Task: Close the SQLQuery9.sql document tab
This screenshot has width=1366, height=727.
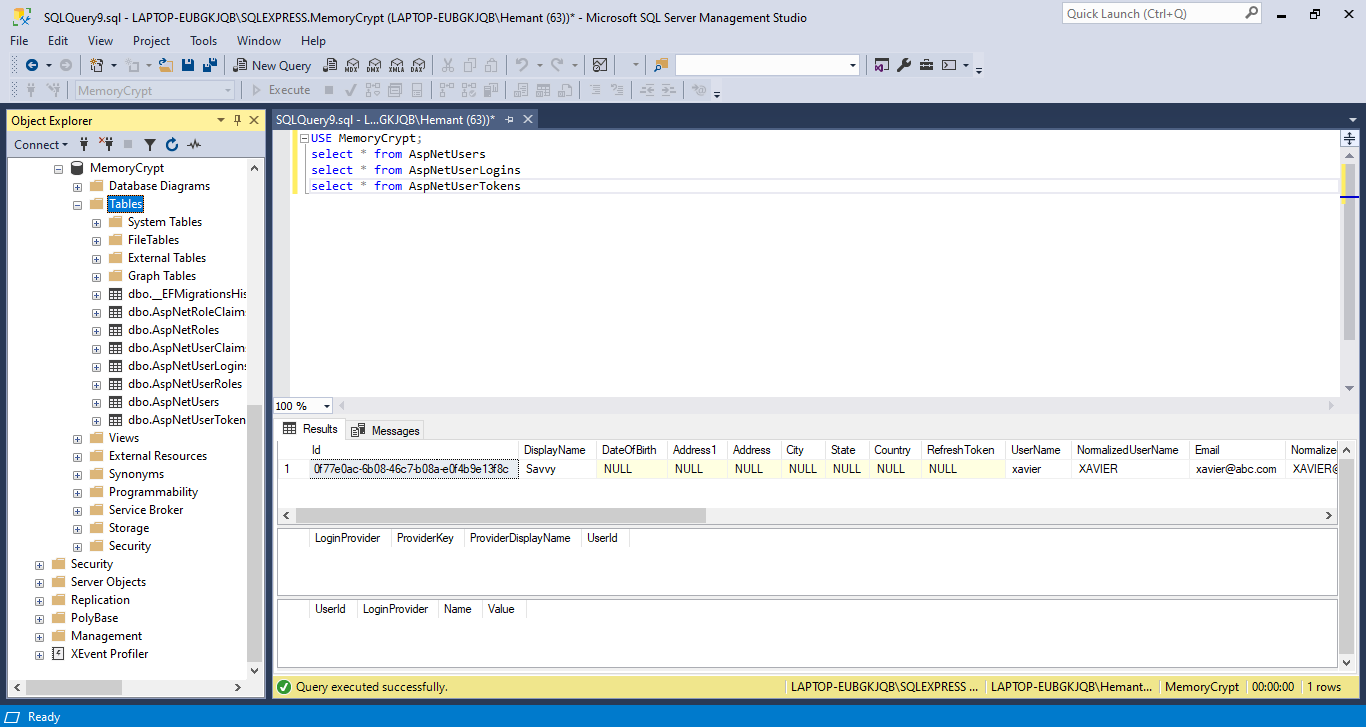Action: [527, 119]
